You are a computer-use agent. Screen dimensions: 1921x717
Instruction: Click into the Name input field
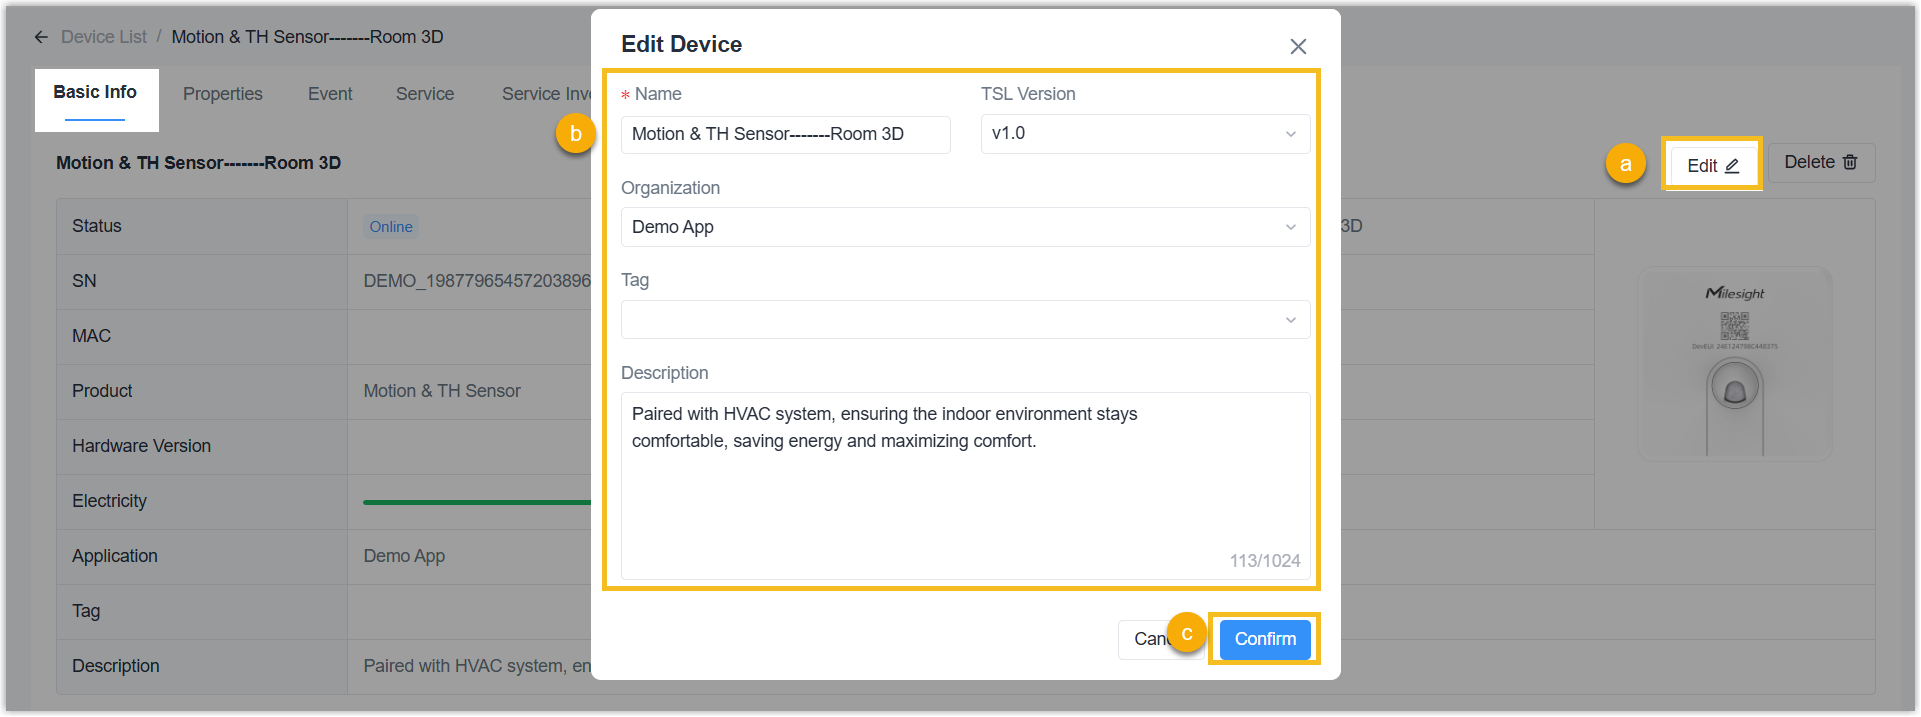[785, 134]
